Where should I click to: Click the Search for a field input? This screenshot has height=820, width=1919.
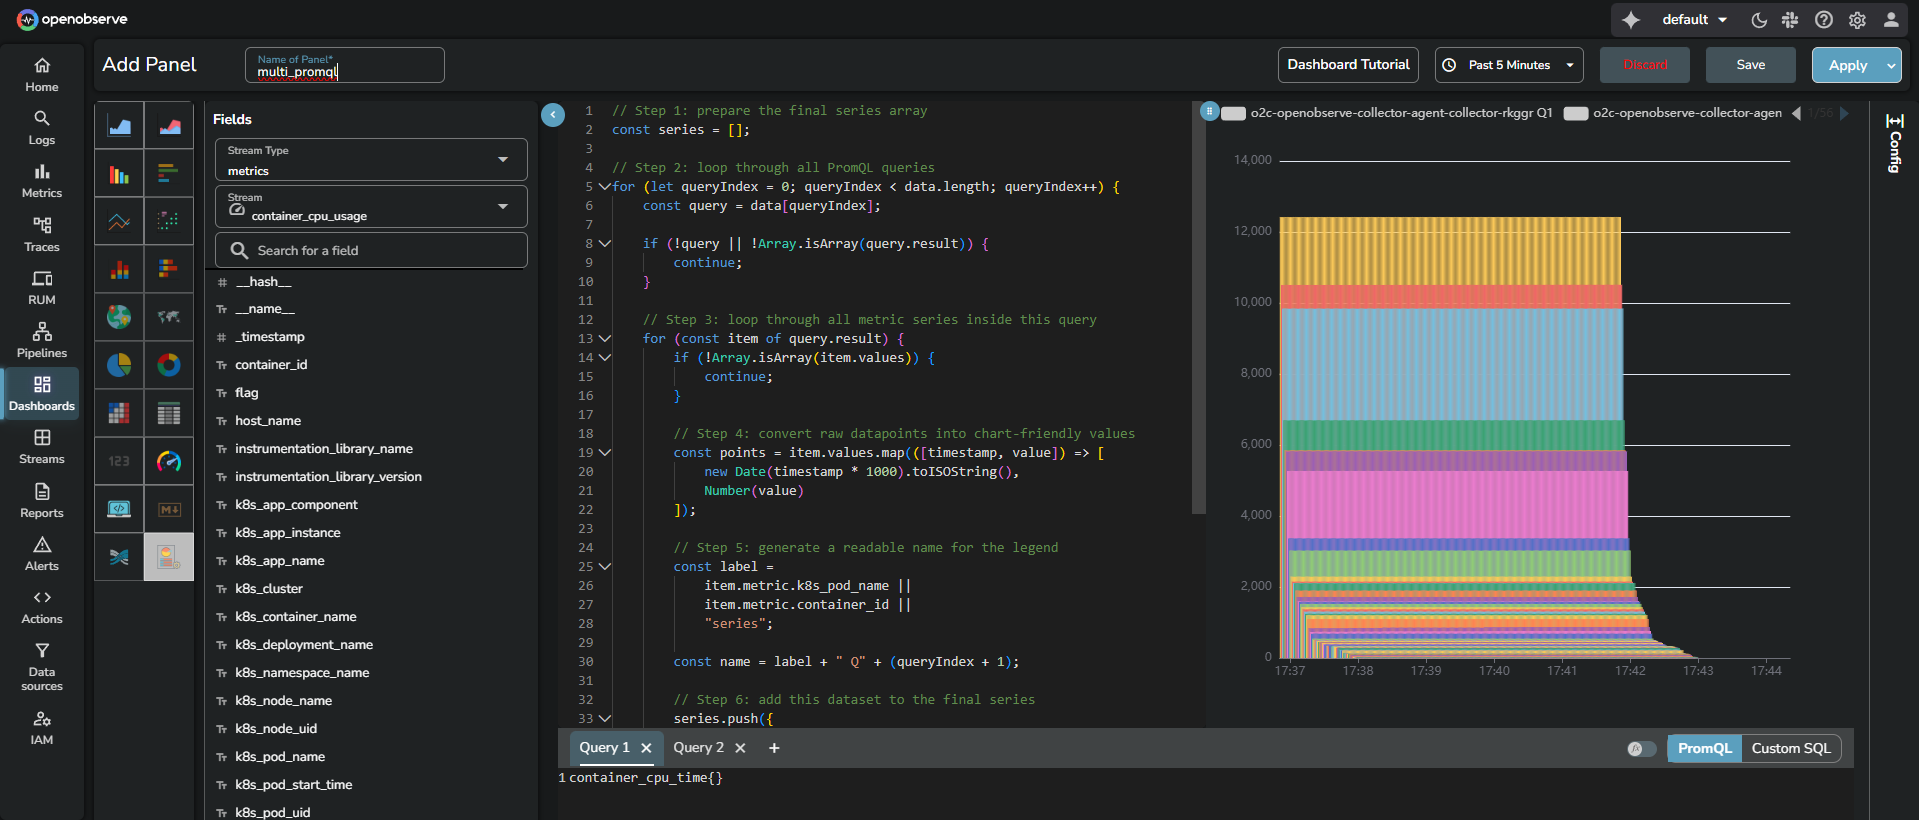(371, 251)
